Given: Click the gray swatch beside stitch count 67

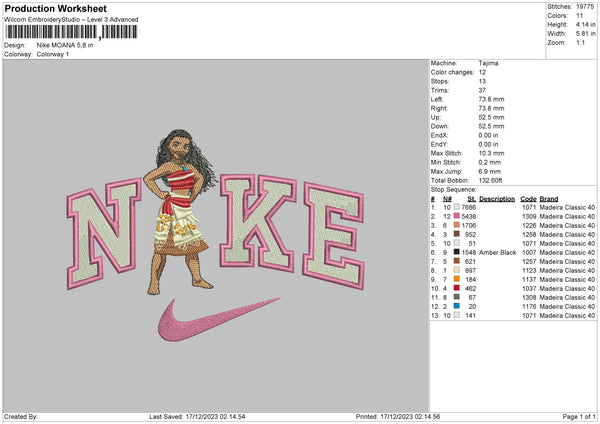Looking at the screenshot, I should click(457, 297).
